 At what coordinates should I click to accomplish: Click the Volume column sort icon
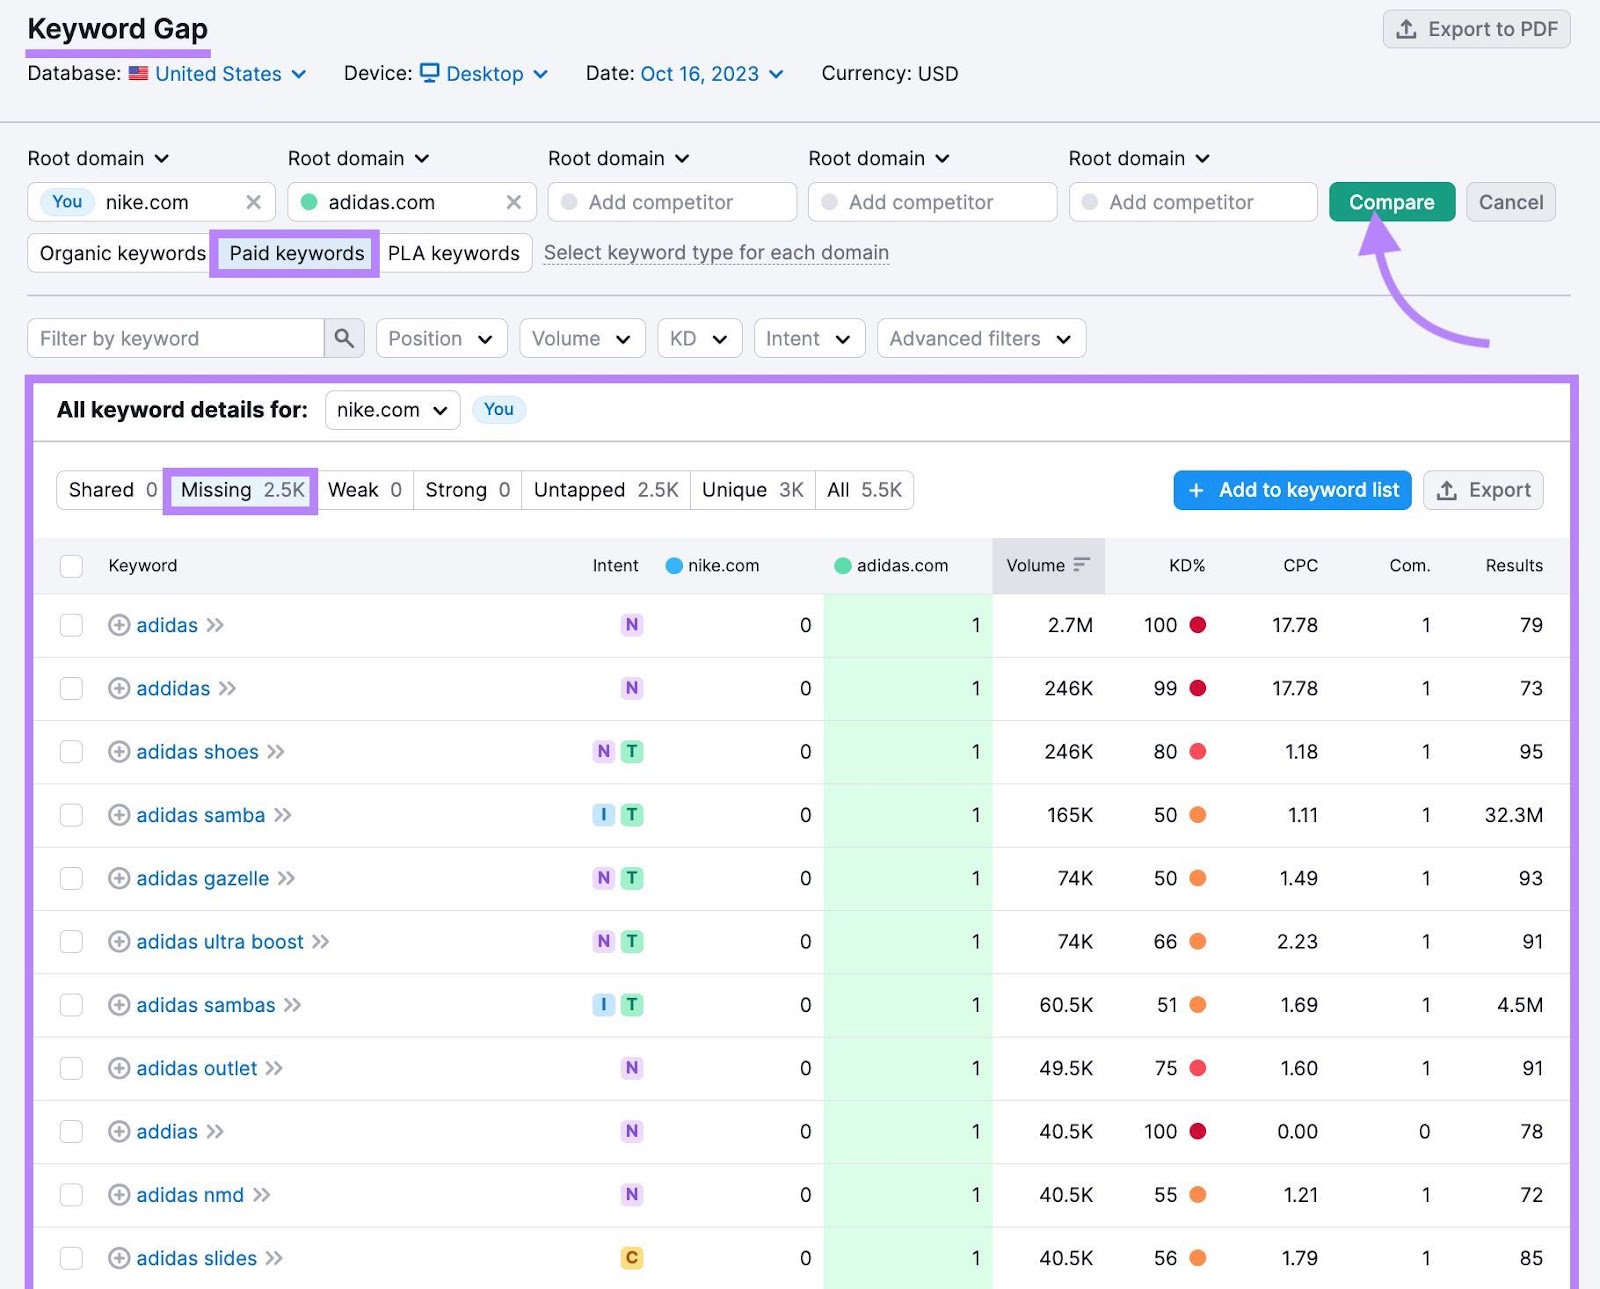pos(1080,565)
